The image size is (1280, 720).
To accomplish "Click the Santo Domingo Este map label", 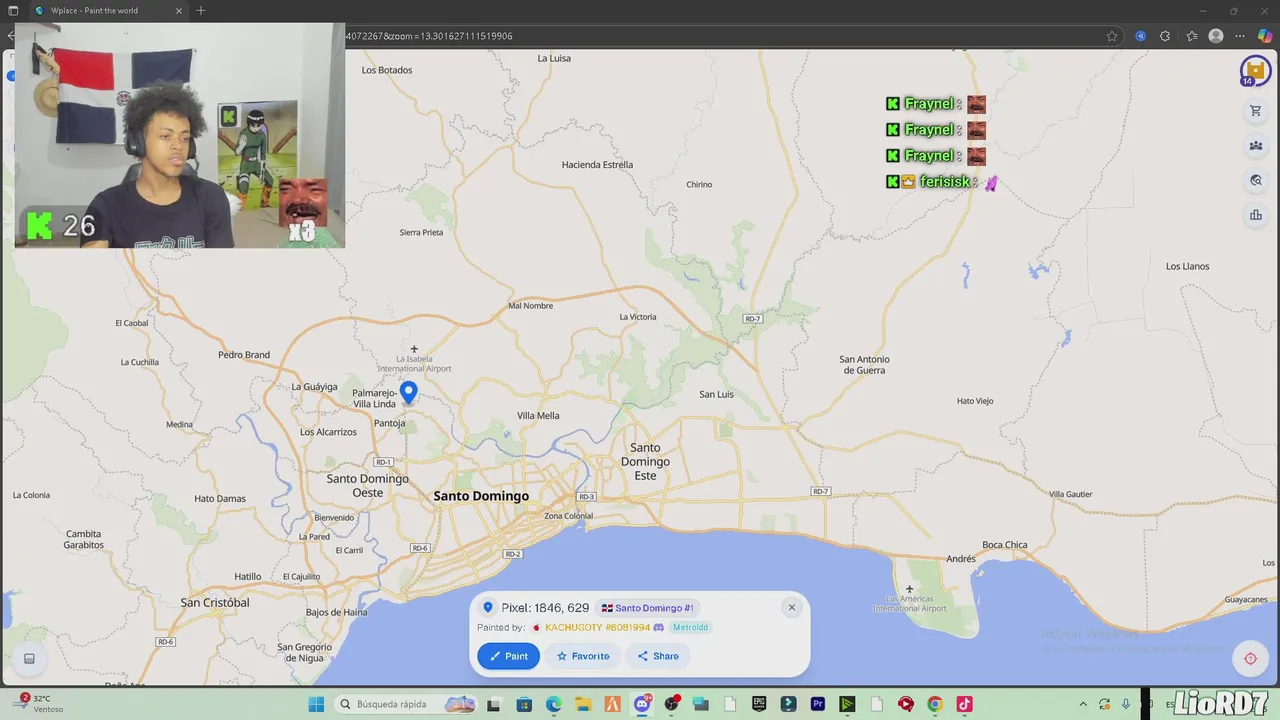I will (645, 461).
